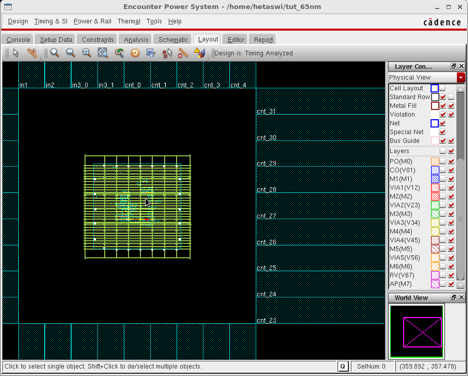Click the RV(V67) magenta color swatch
Viewport: 468px width, 377px height.
coord(435,275)
